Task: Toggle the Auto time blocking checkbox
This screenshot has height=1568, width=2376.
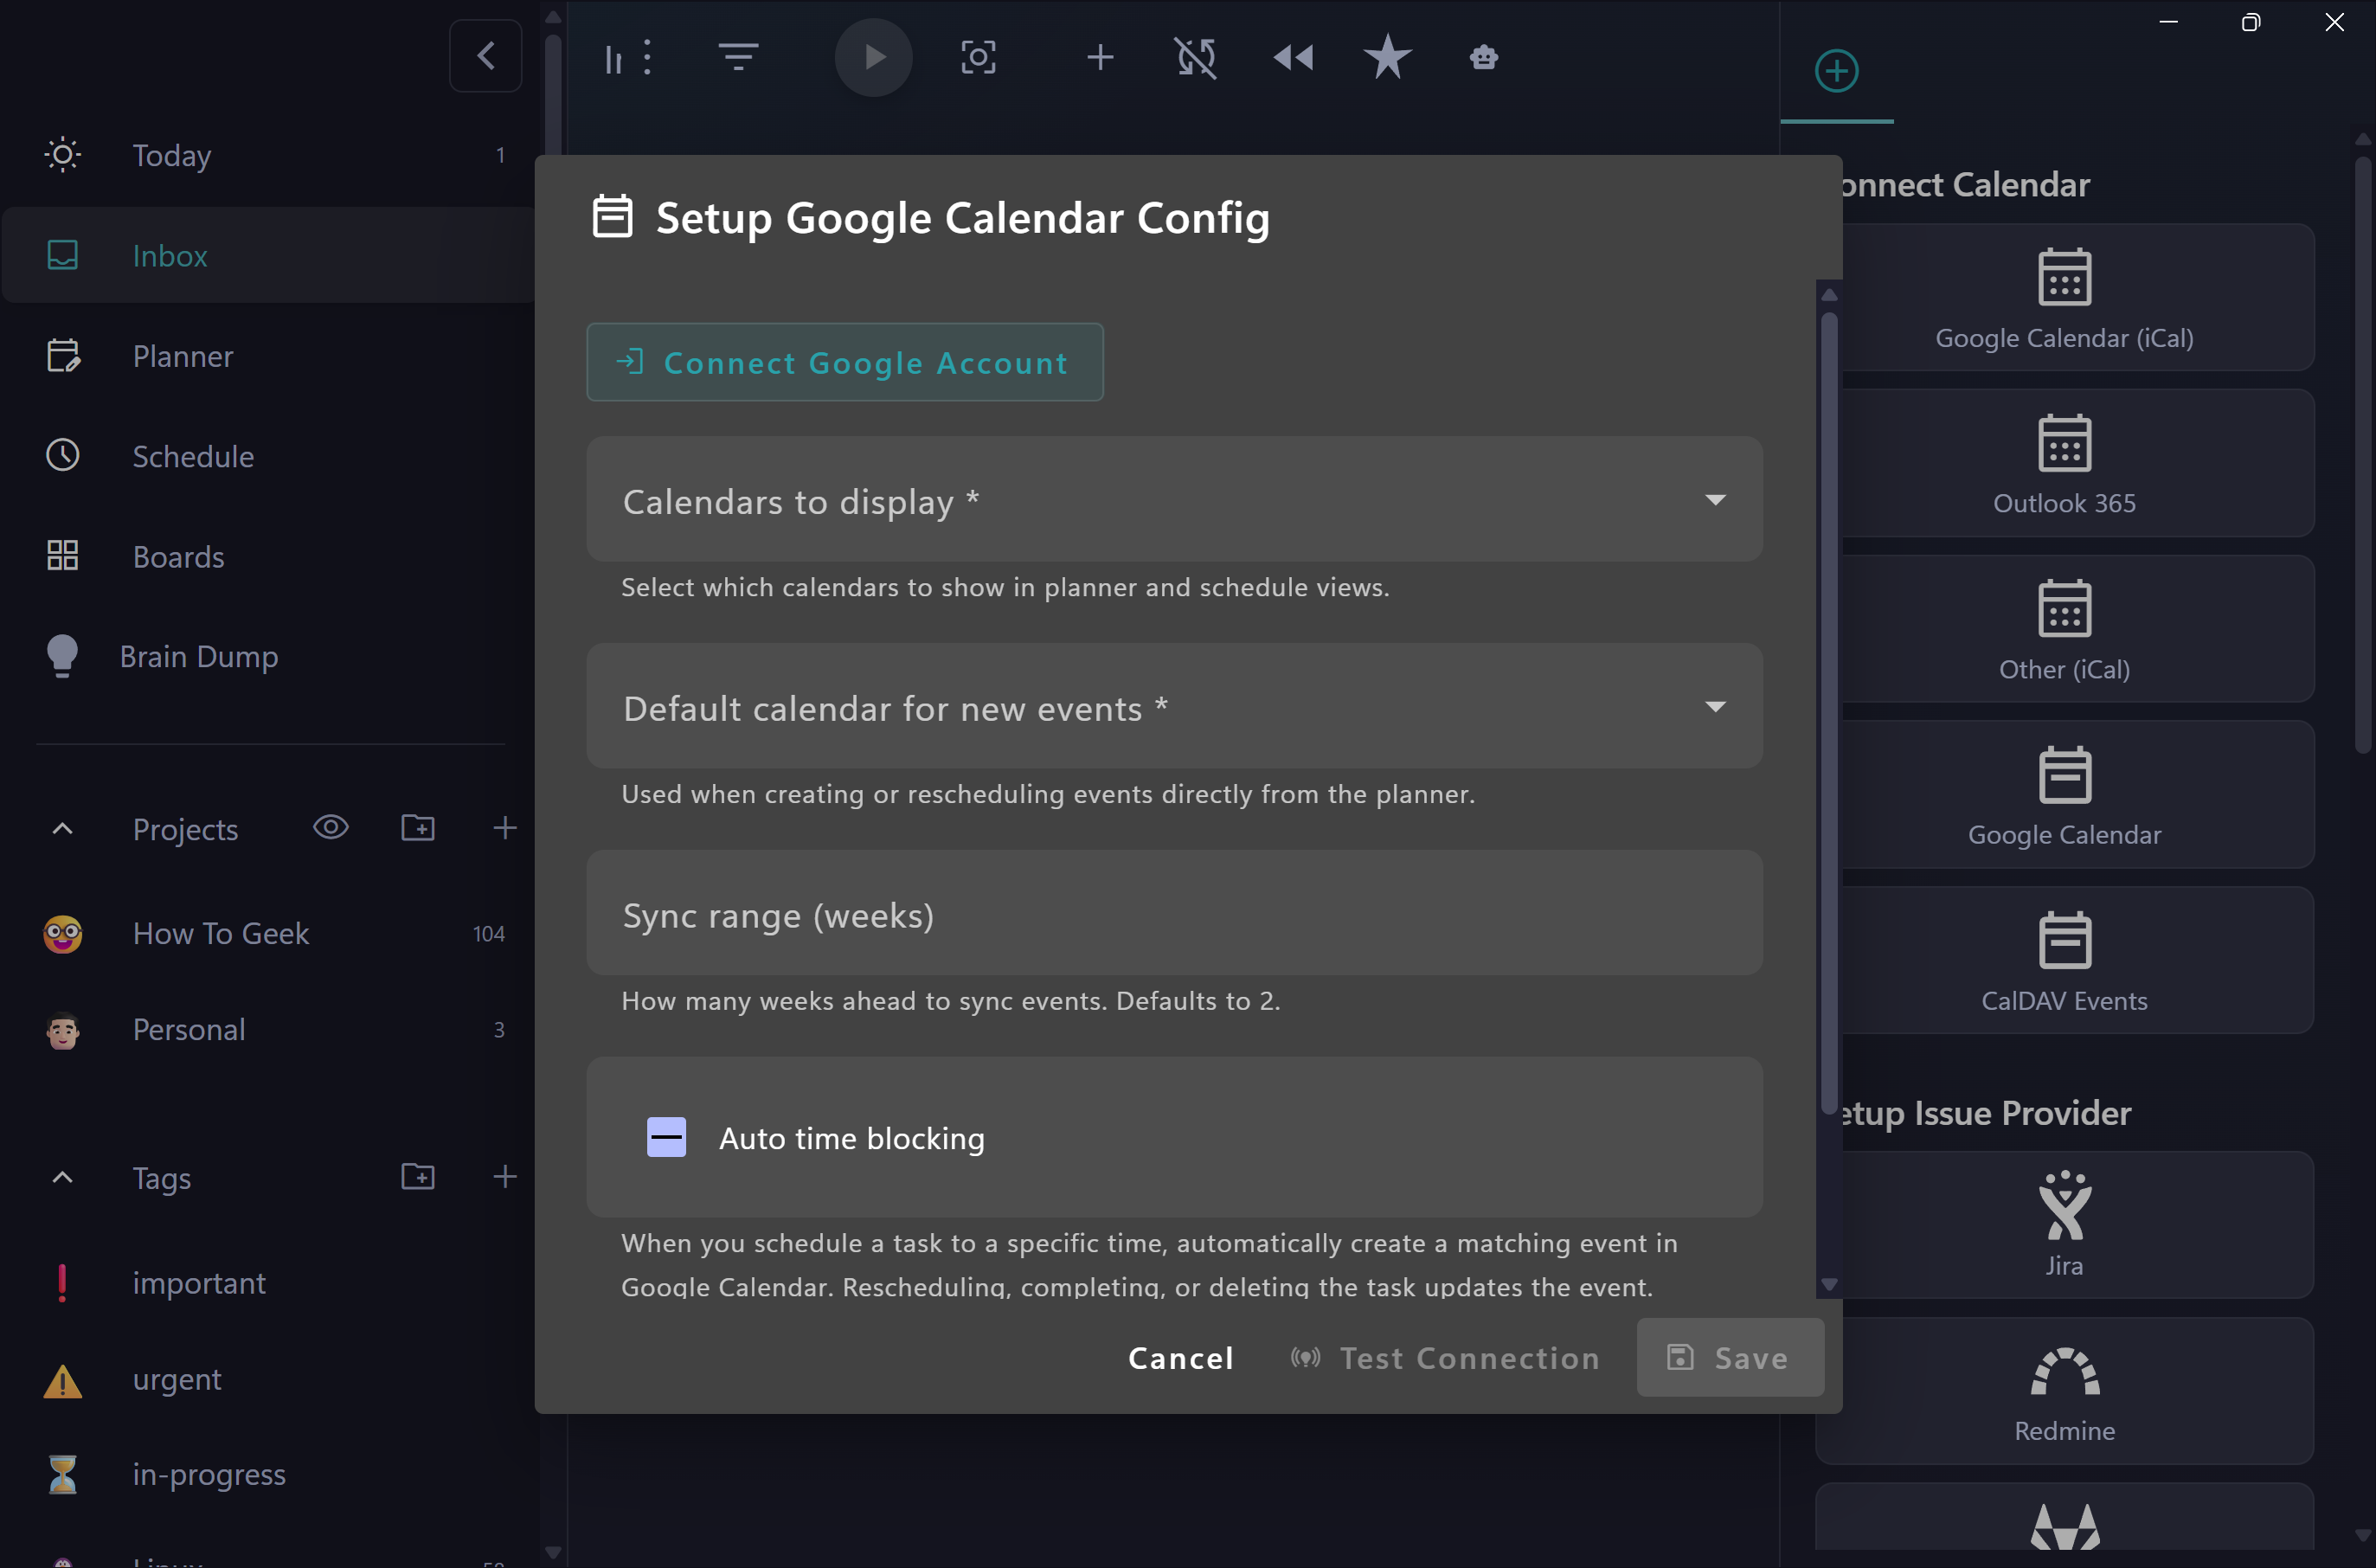Action: point(667,1137)
